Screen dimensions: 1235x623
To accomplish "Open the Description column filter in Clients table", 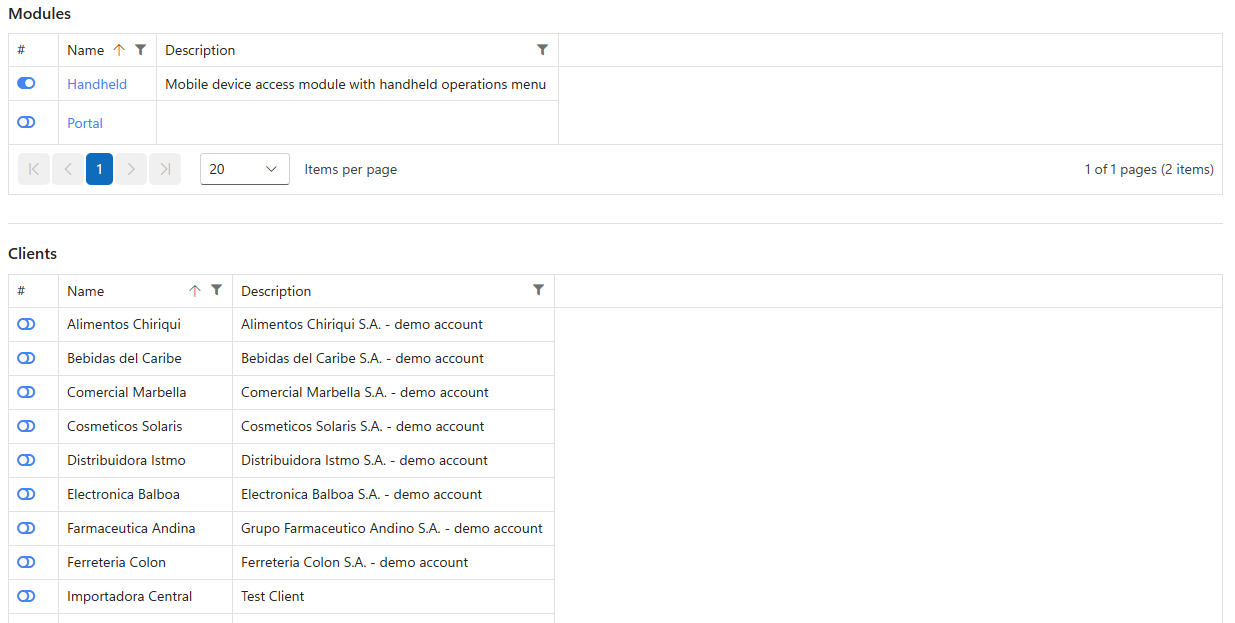I will pos(538,290).
